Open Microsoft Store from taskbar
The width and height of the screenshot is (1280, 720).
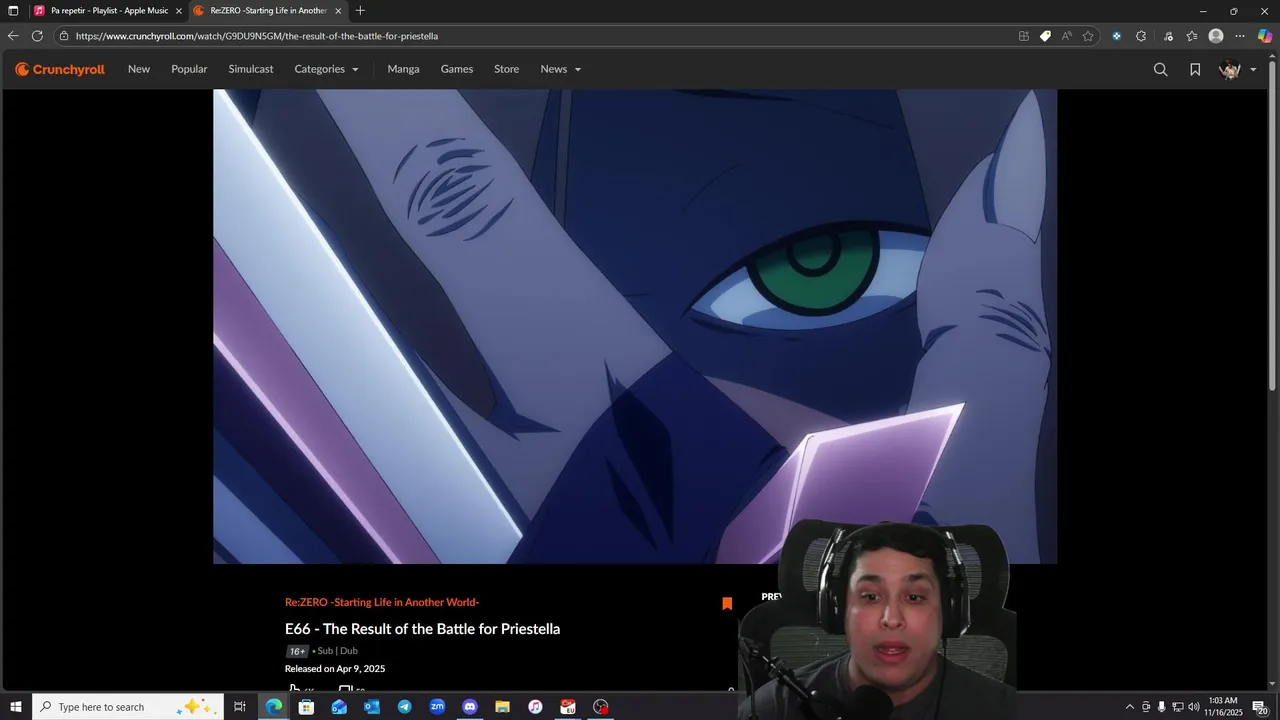[x=306, y=707]
